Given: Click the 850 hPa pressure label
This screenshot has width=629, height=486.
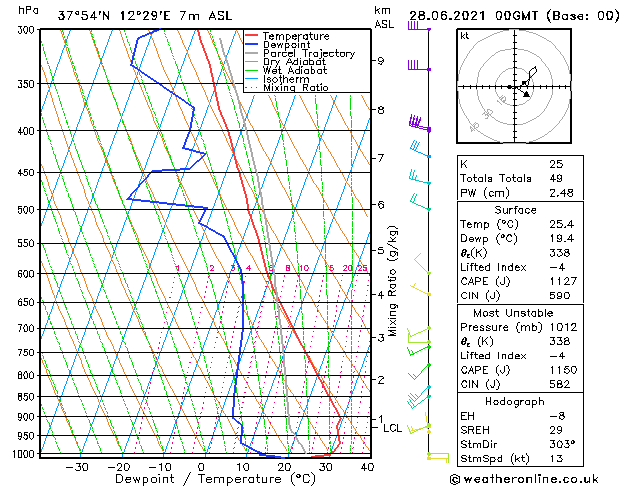Looking at the screenshot, I should (28, 397).
